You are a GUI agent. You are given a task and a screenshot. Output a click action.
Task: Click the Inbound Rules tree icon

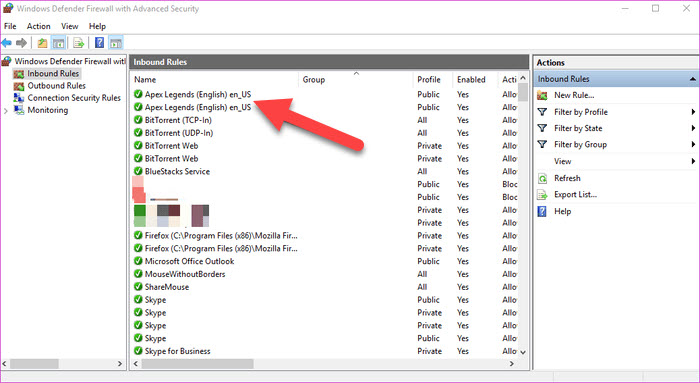19,74
